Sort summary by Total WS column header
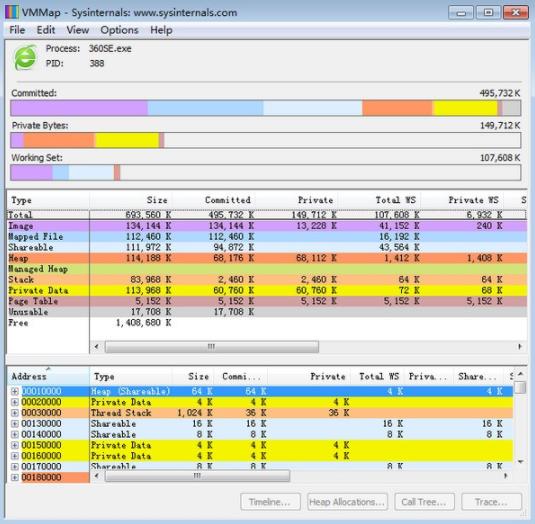The image size is (535, 524). pos(379,200)
